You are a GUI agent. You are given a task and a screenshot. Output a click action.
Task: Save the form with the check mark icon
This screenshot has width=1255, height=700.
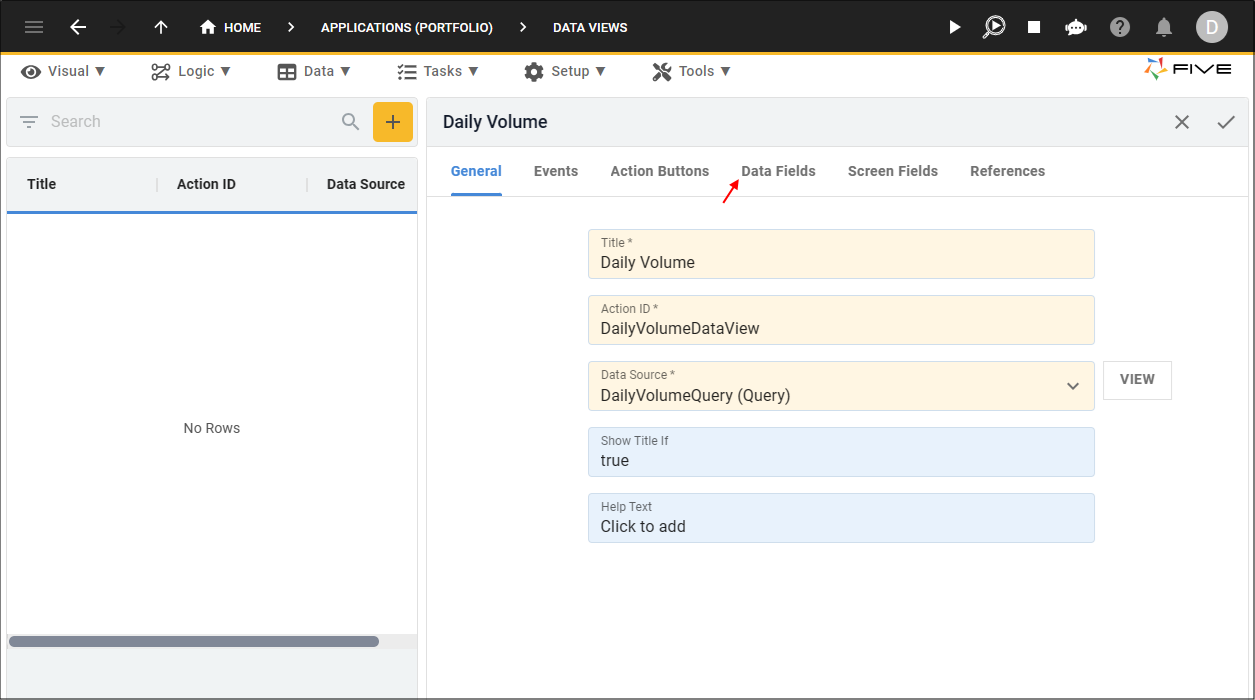[x=1226, y=122]
